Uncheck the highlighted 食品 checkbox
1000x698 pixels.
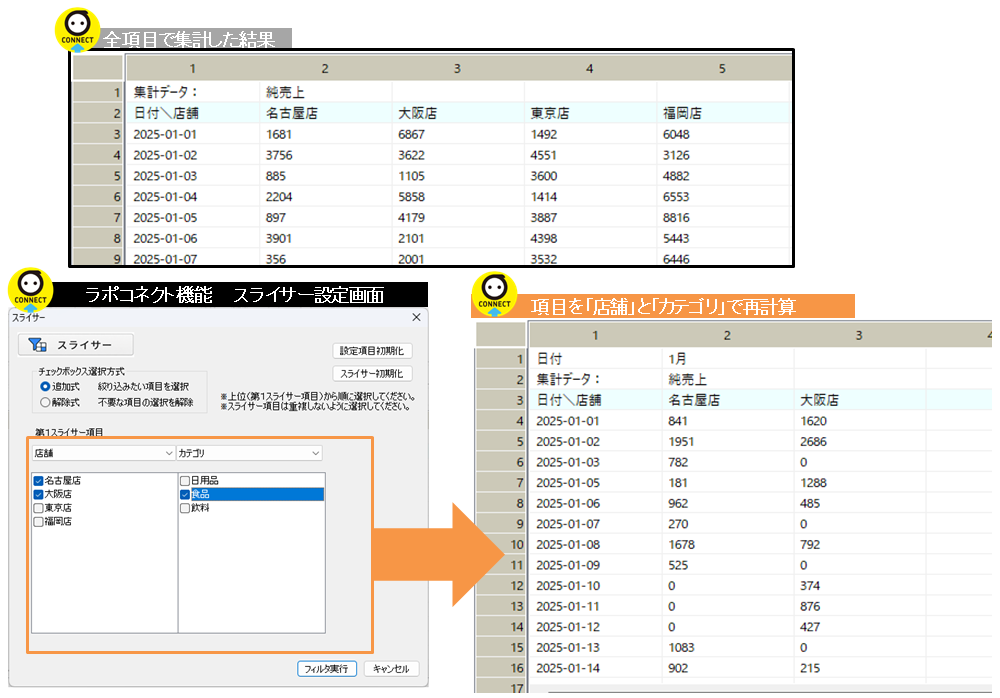coord(185,494)
